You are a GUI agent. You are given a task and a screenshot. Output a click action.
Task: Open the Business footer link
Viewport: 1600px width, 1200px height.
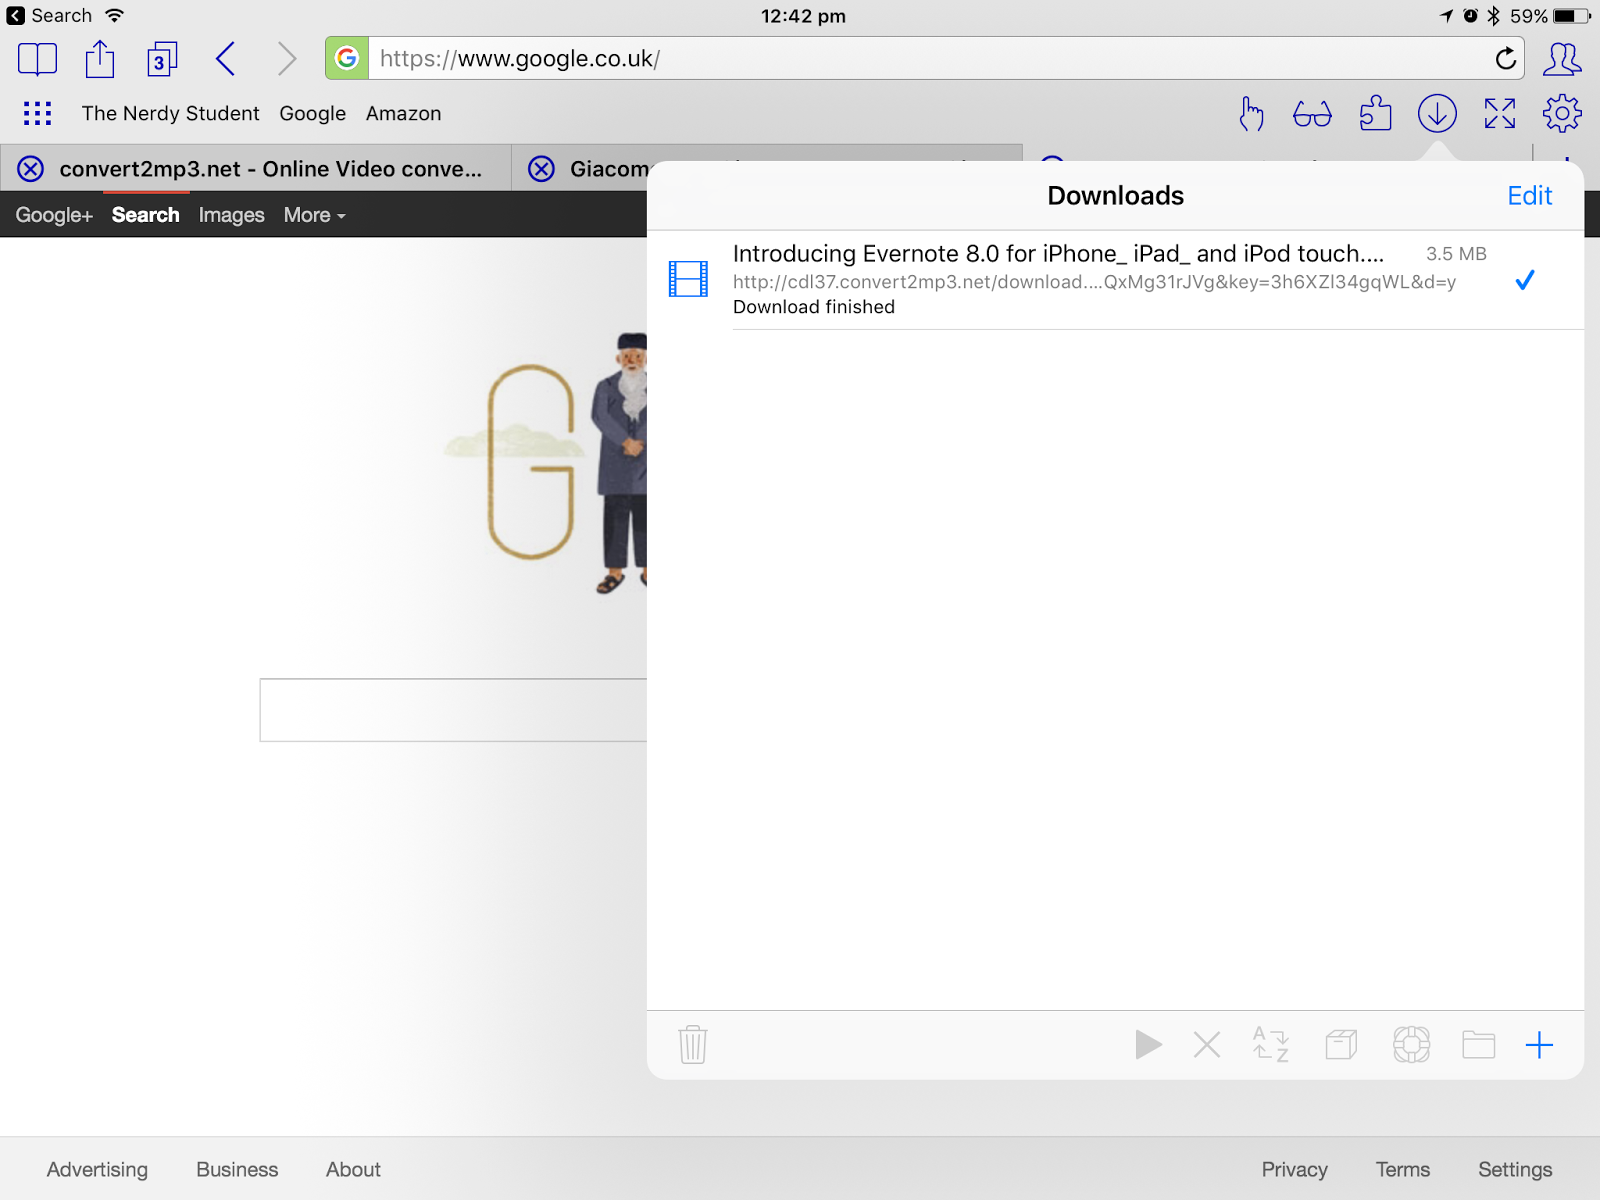point(237,1169)
